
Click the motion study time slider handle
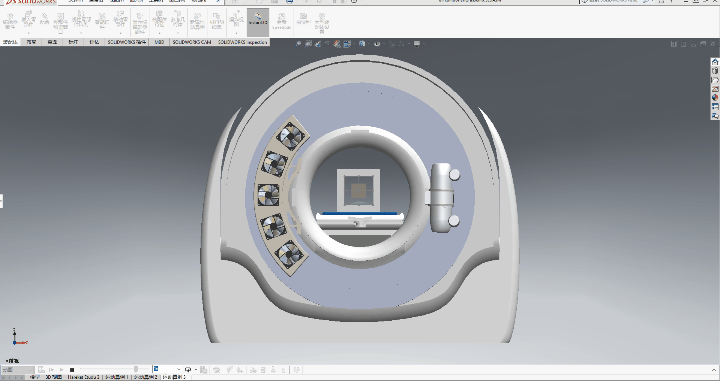(136, 369)
